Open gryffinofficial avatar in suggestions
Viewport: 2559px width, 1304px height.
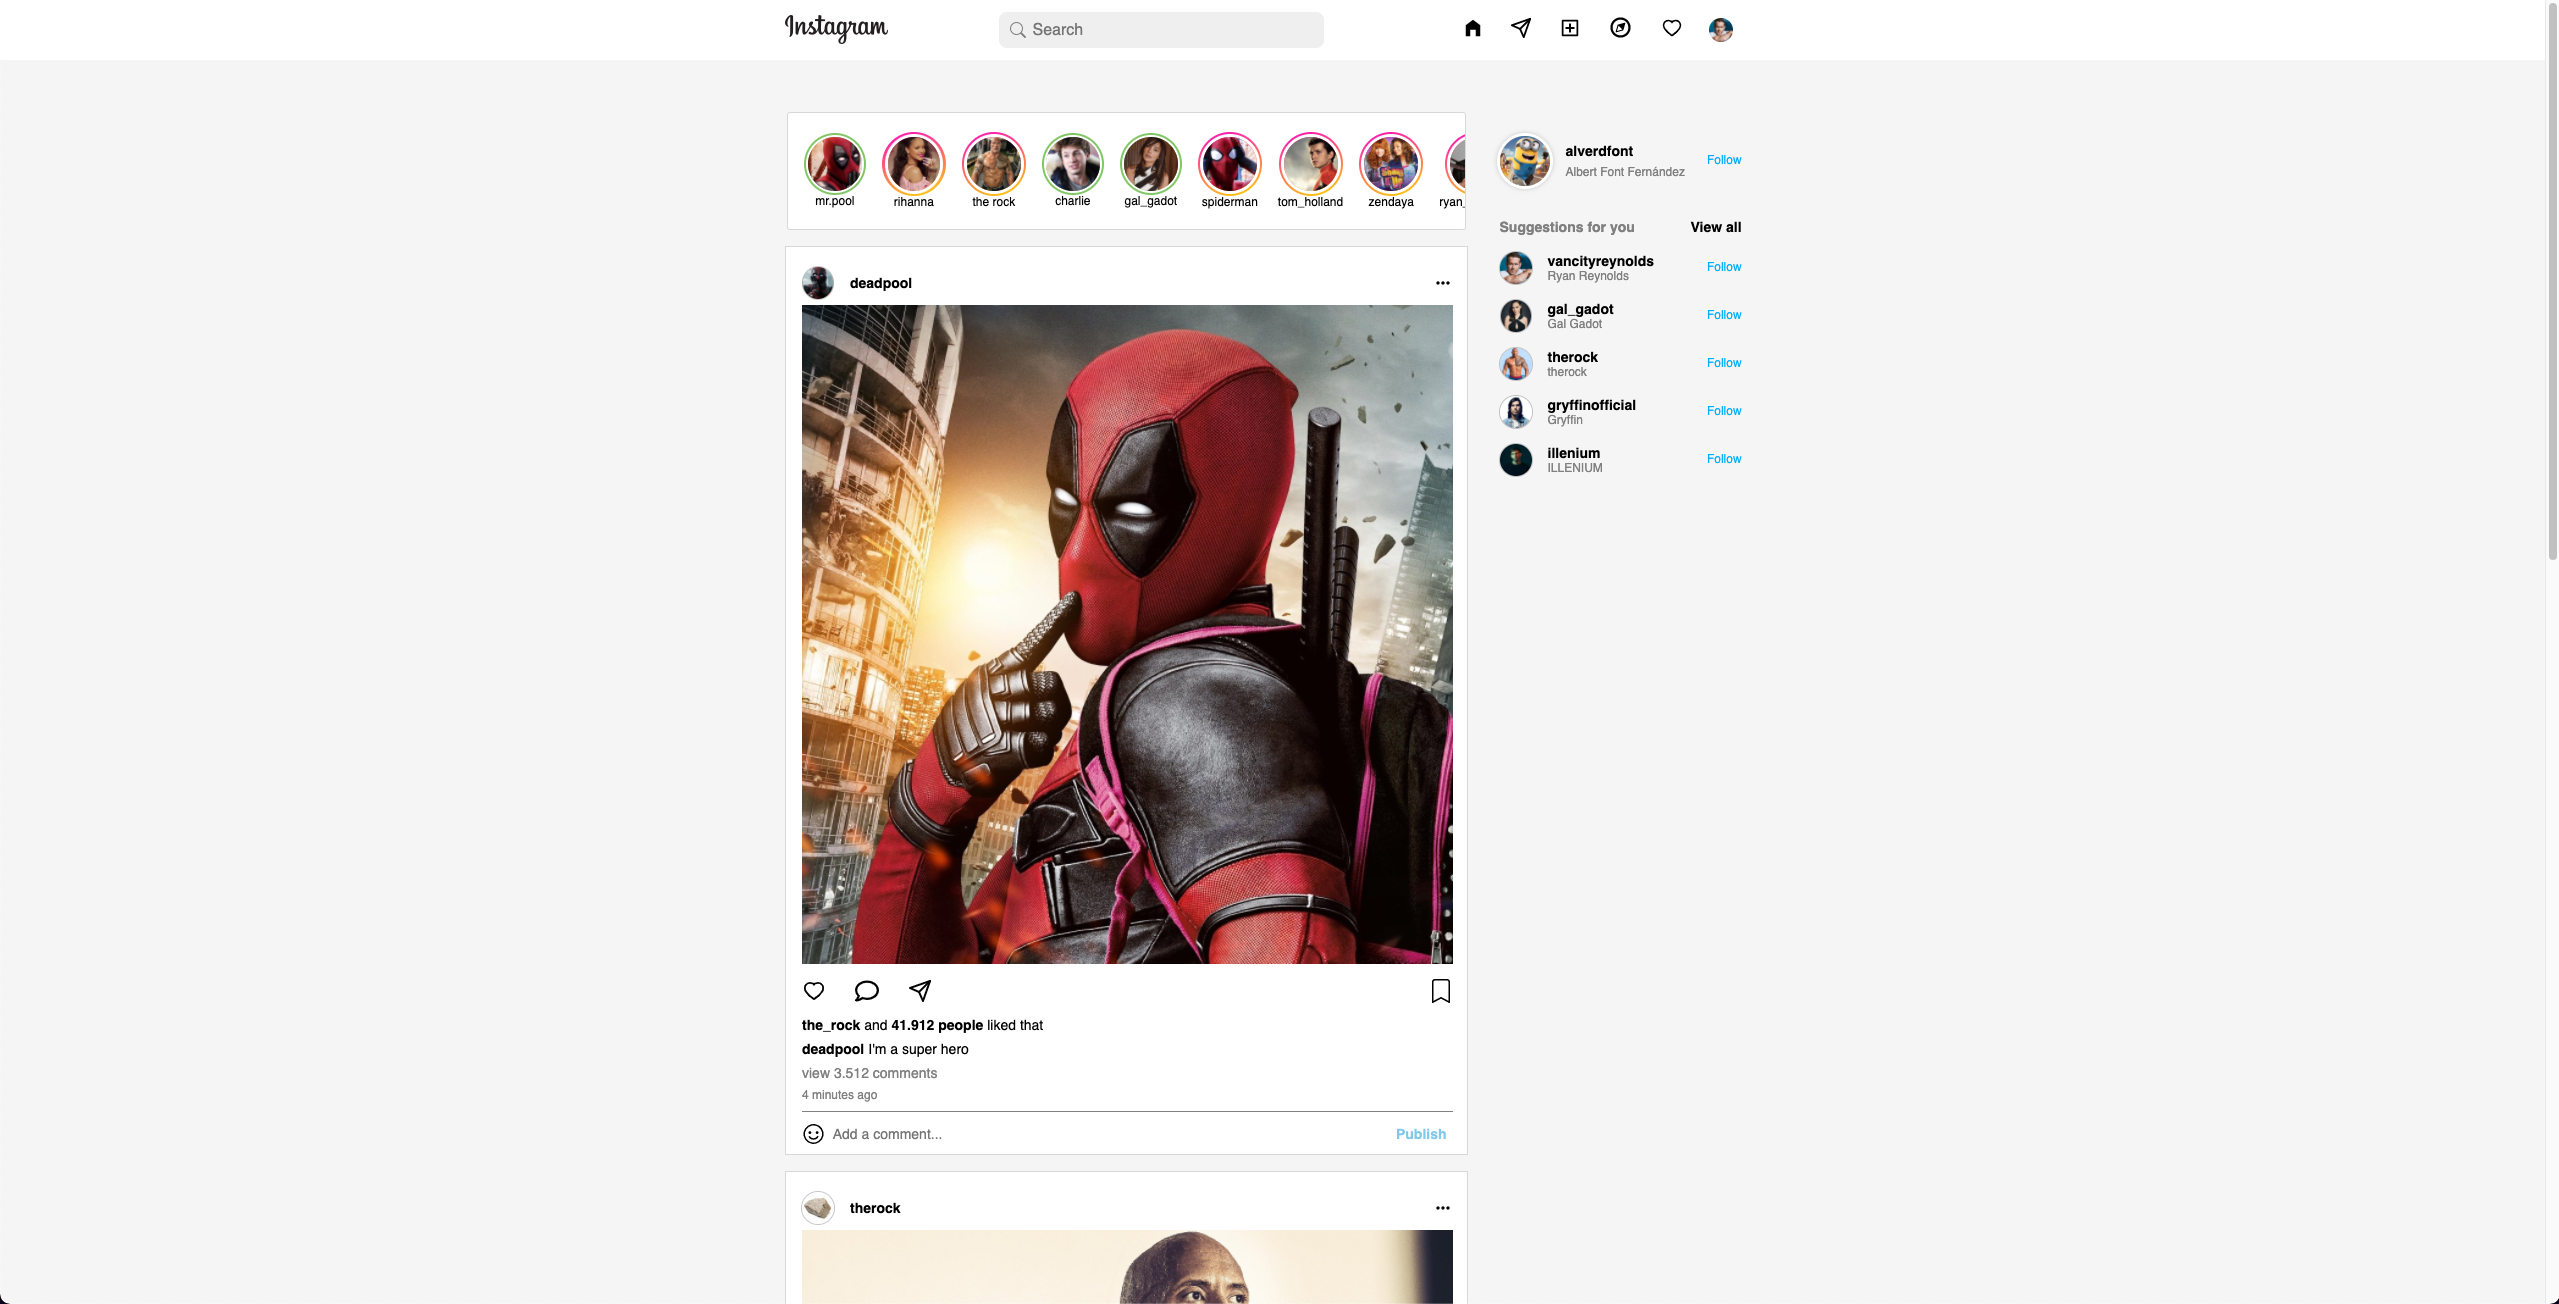pos(1515,412)
